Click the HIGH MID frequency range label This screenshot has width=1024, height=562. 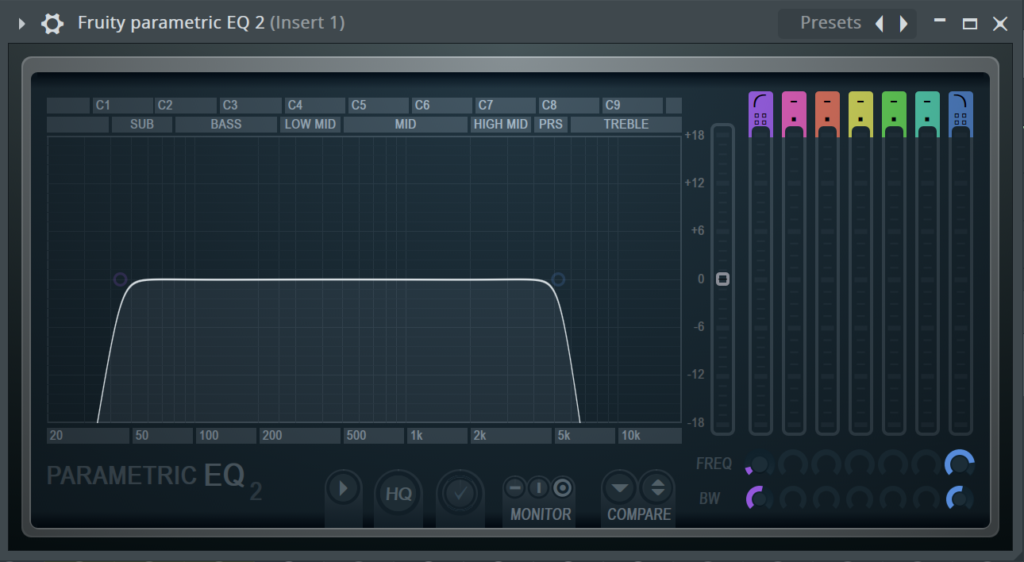500,124
